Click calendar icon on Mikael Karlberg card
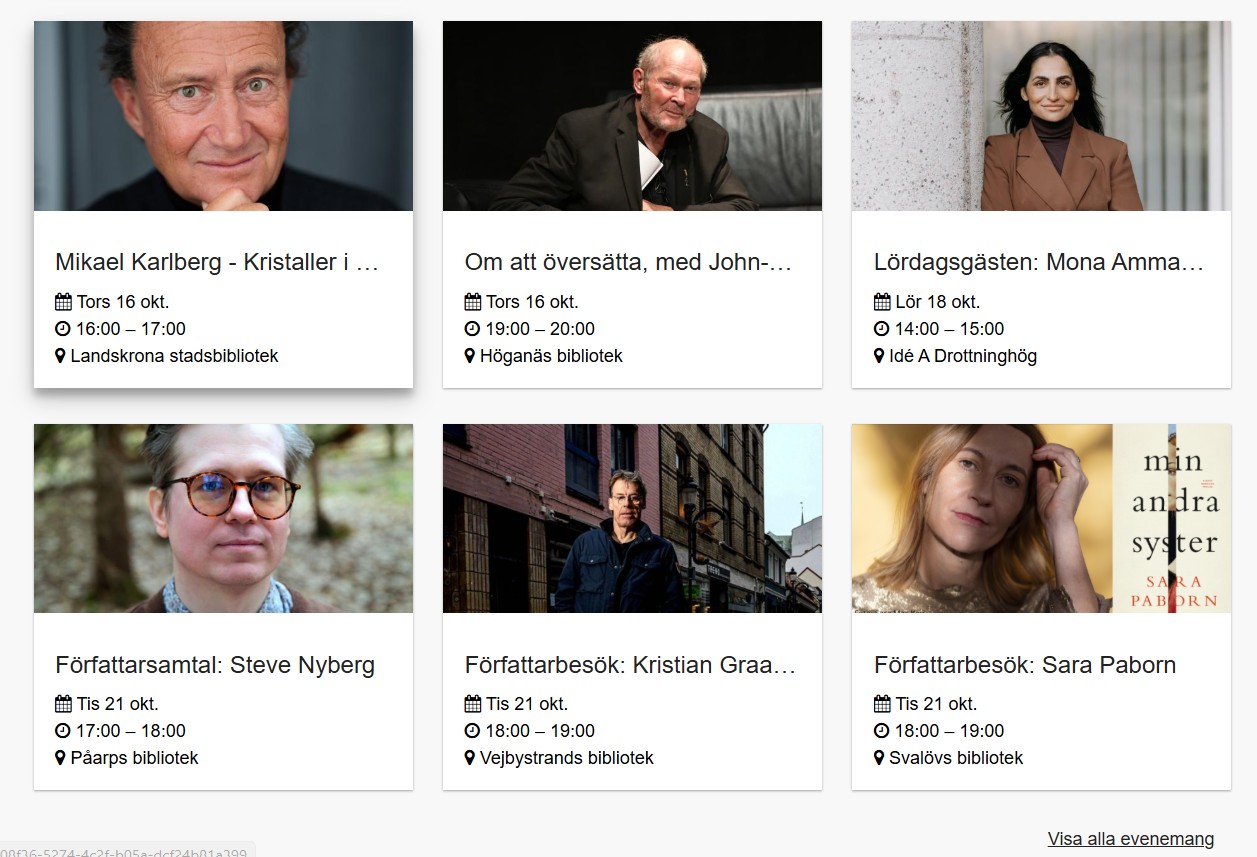The height and width of the screenshot is (857, 1257). tap(63, 302)
